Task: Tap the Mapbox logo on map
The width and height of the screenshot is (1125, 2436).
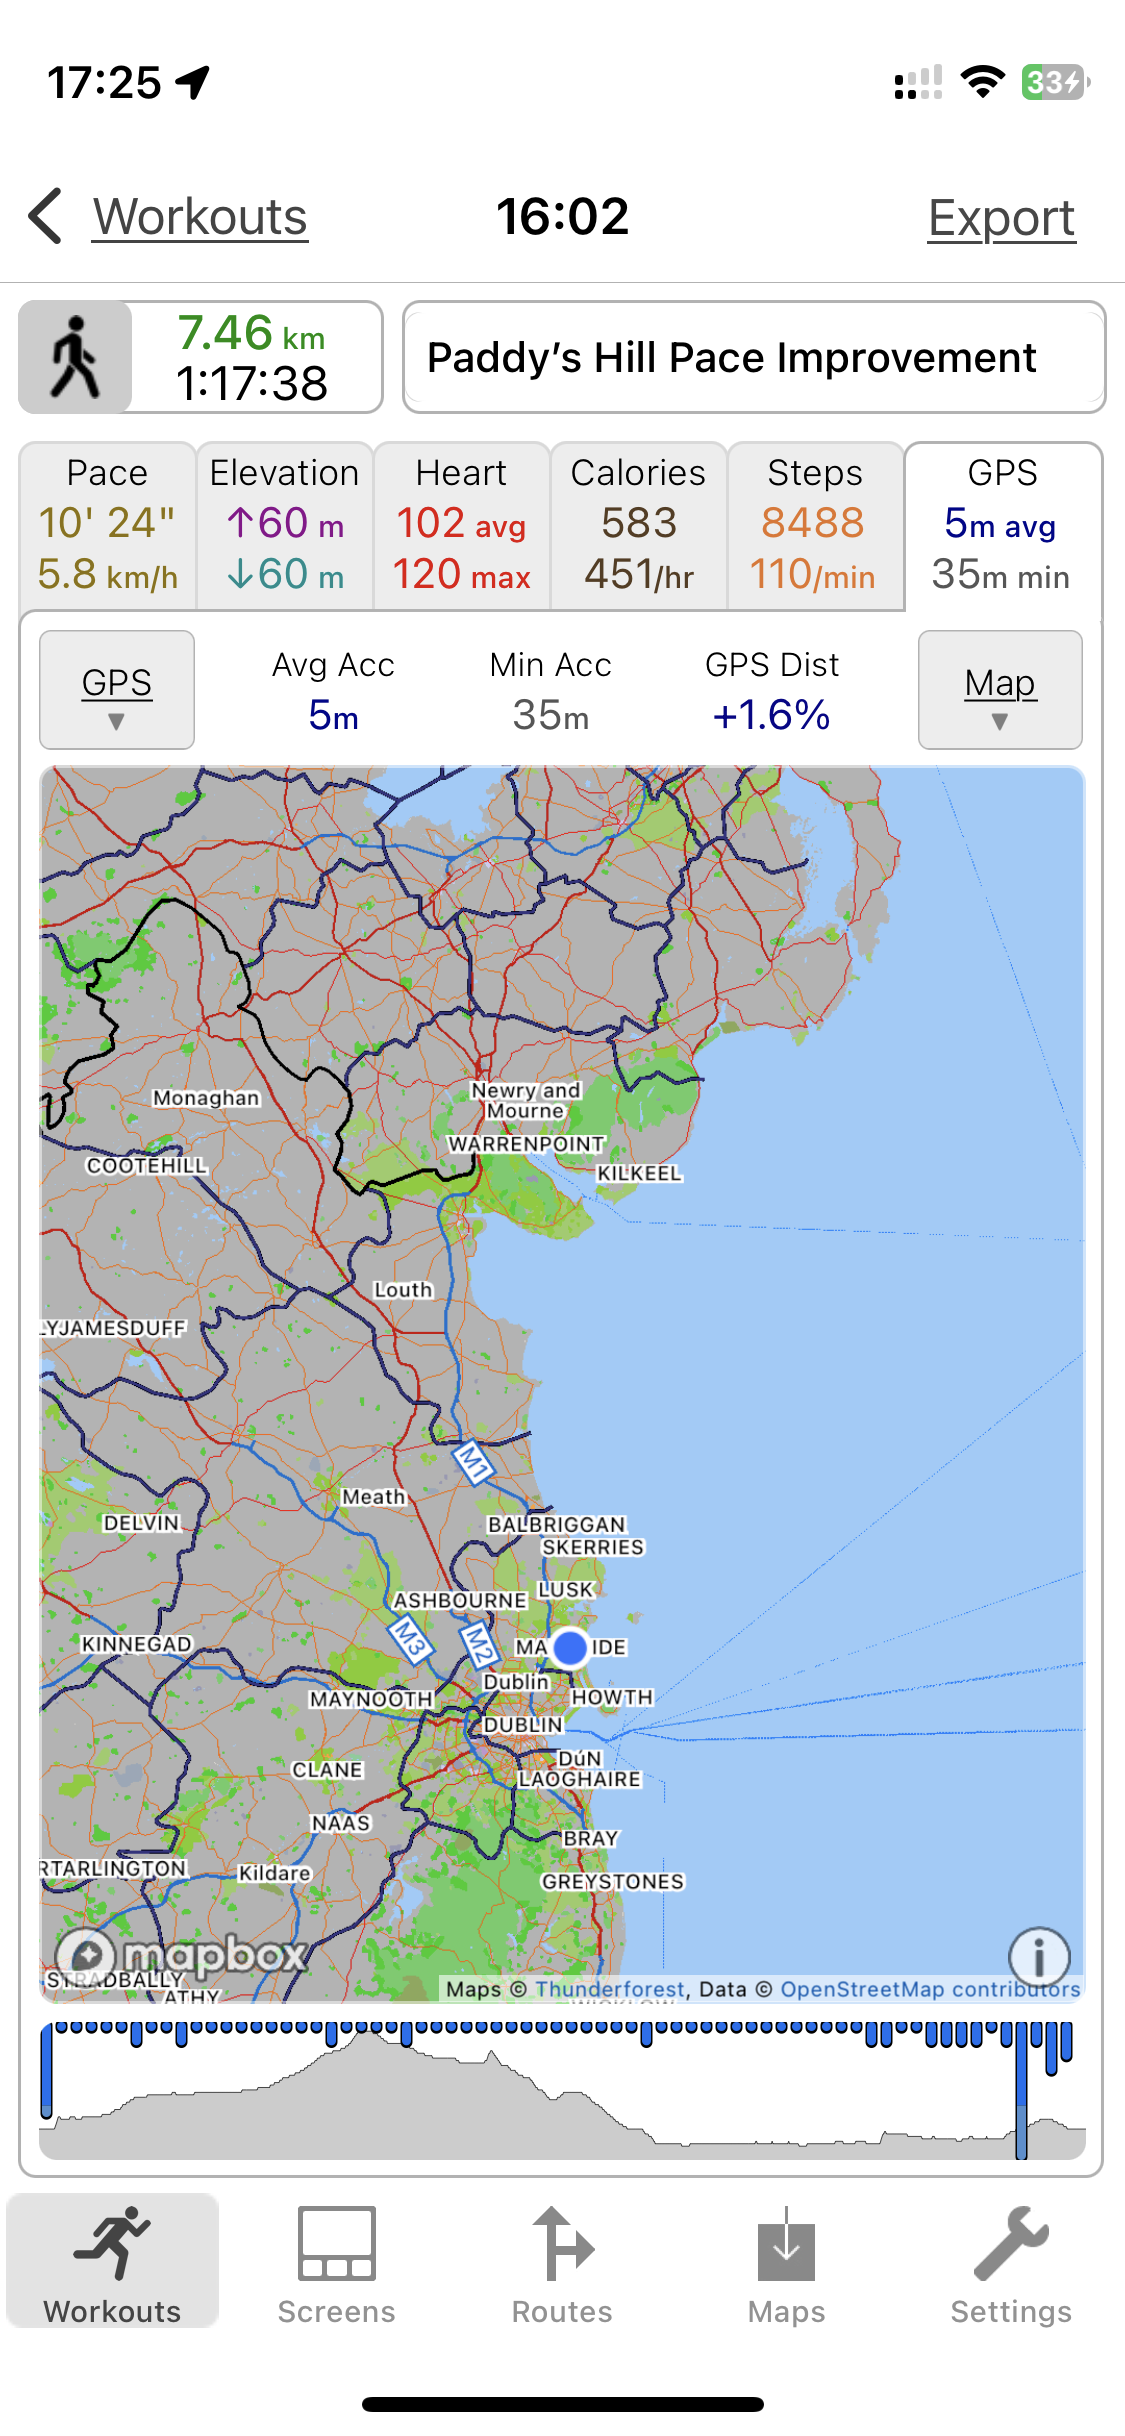Action: click(x=180, y=1954)
